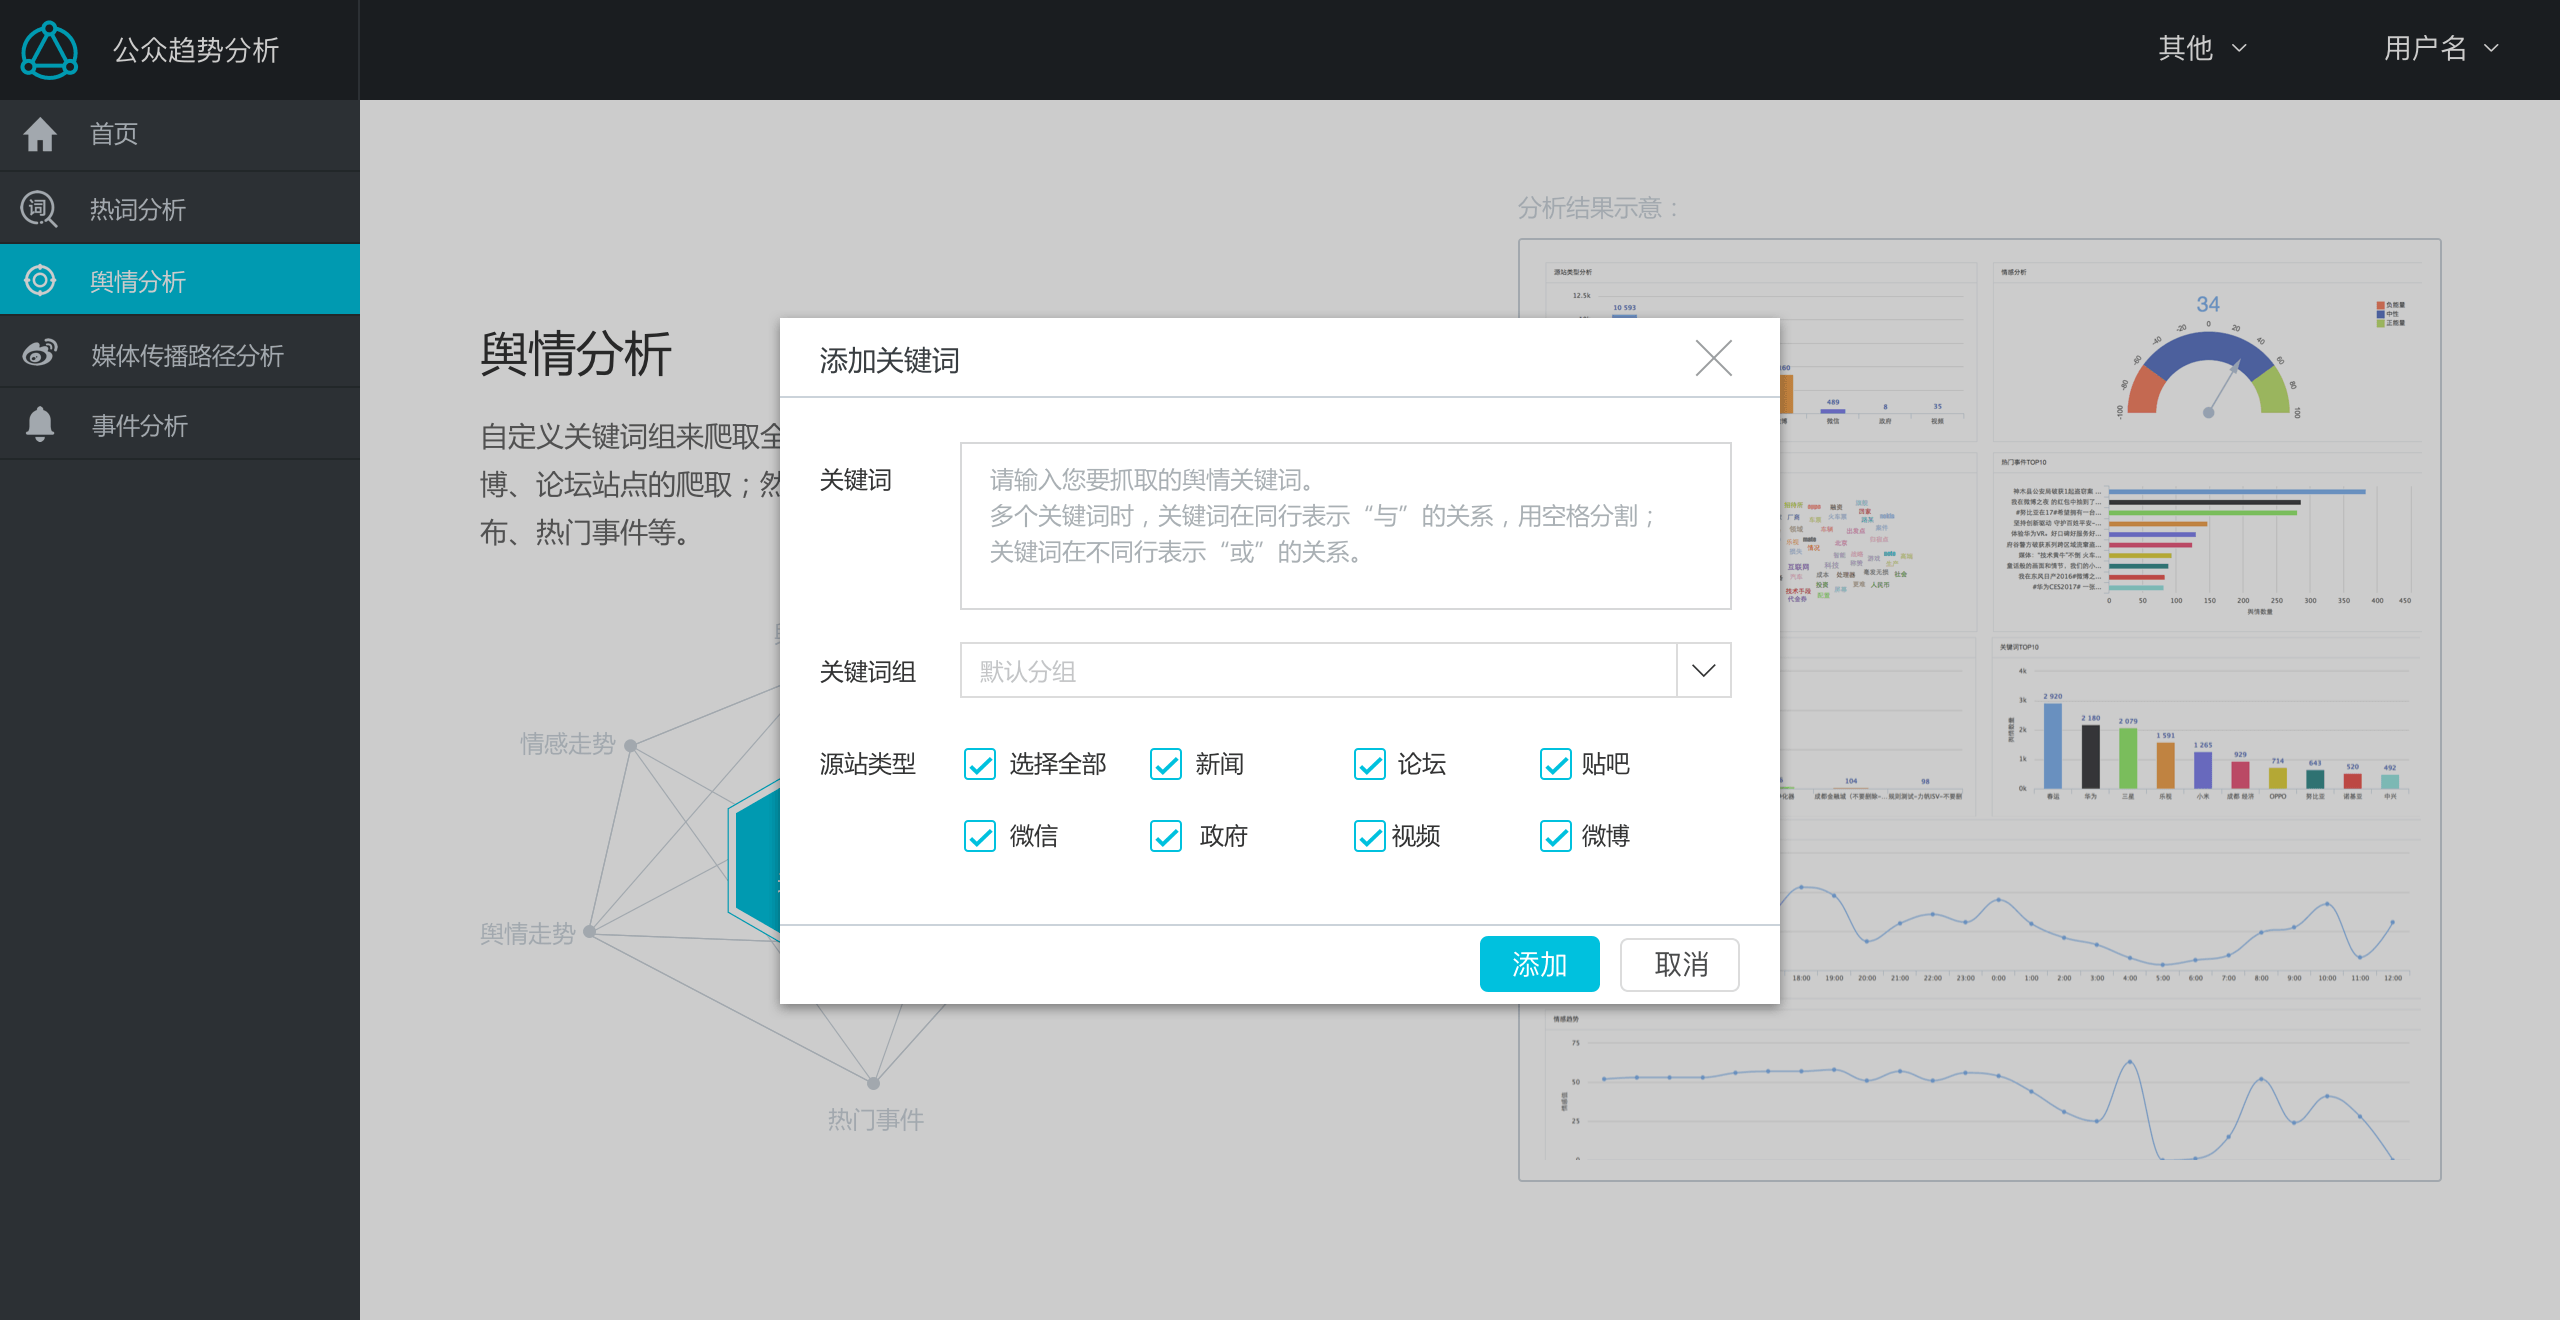The image size is (2560, 1320).
Task: Click the 舆情分析 target icon
Action: point(40,280)
